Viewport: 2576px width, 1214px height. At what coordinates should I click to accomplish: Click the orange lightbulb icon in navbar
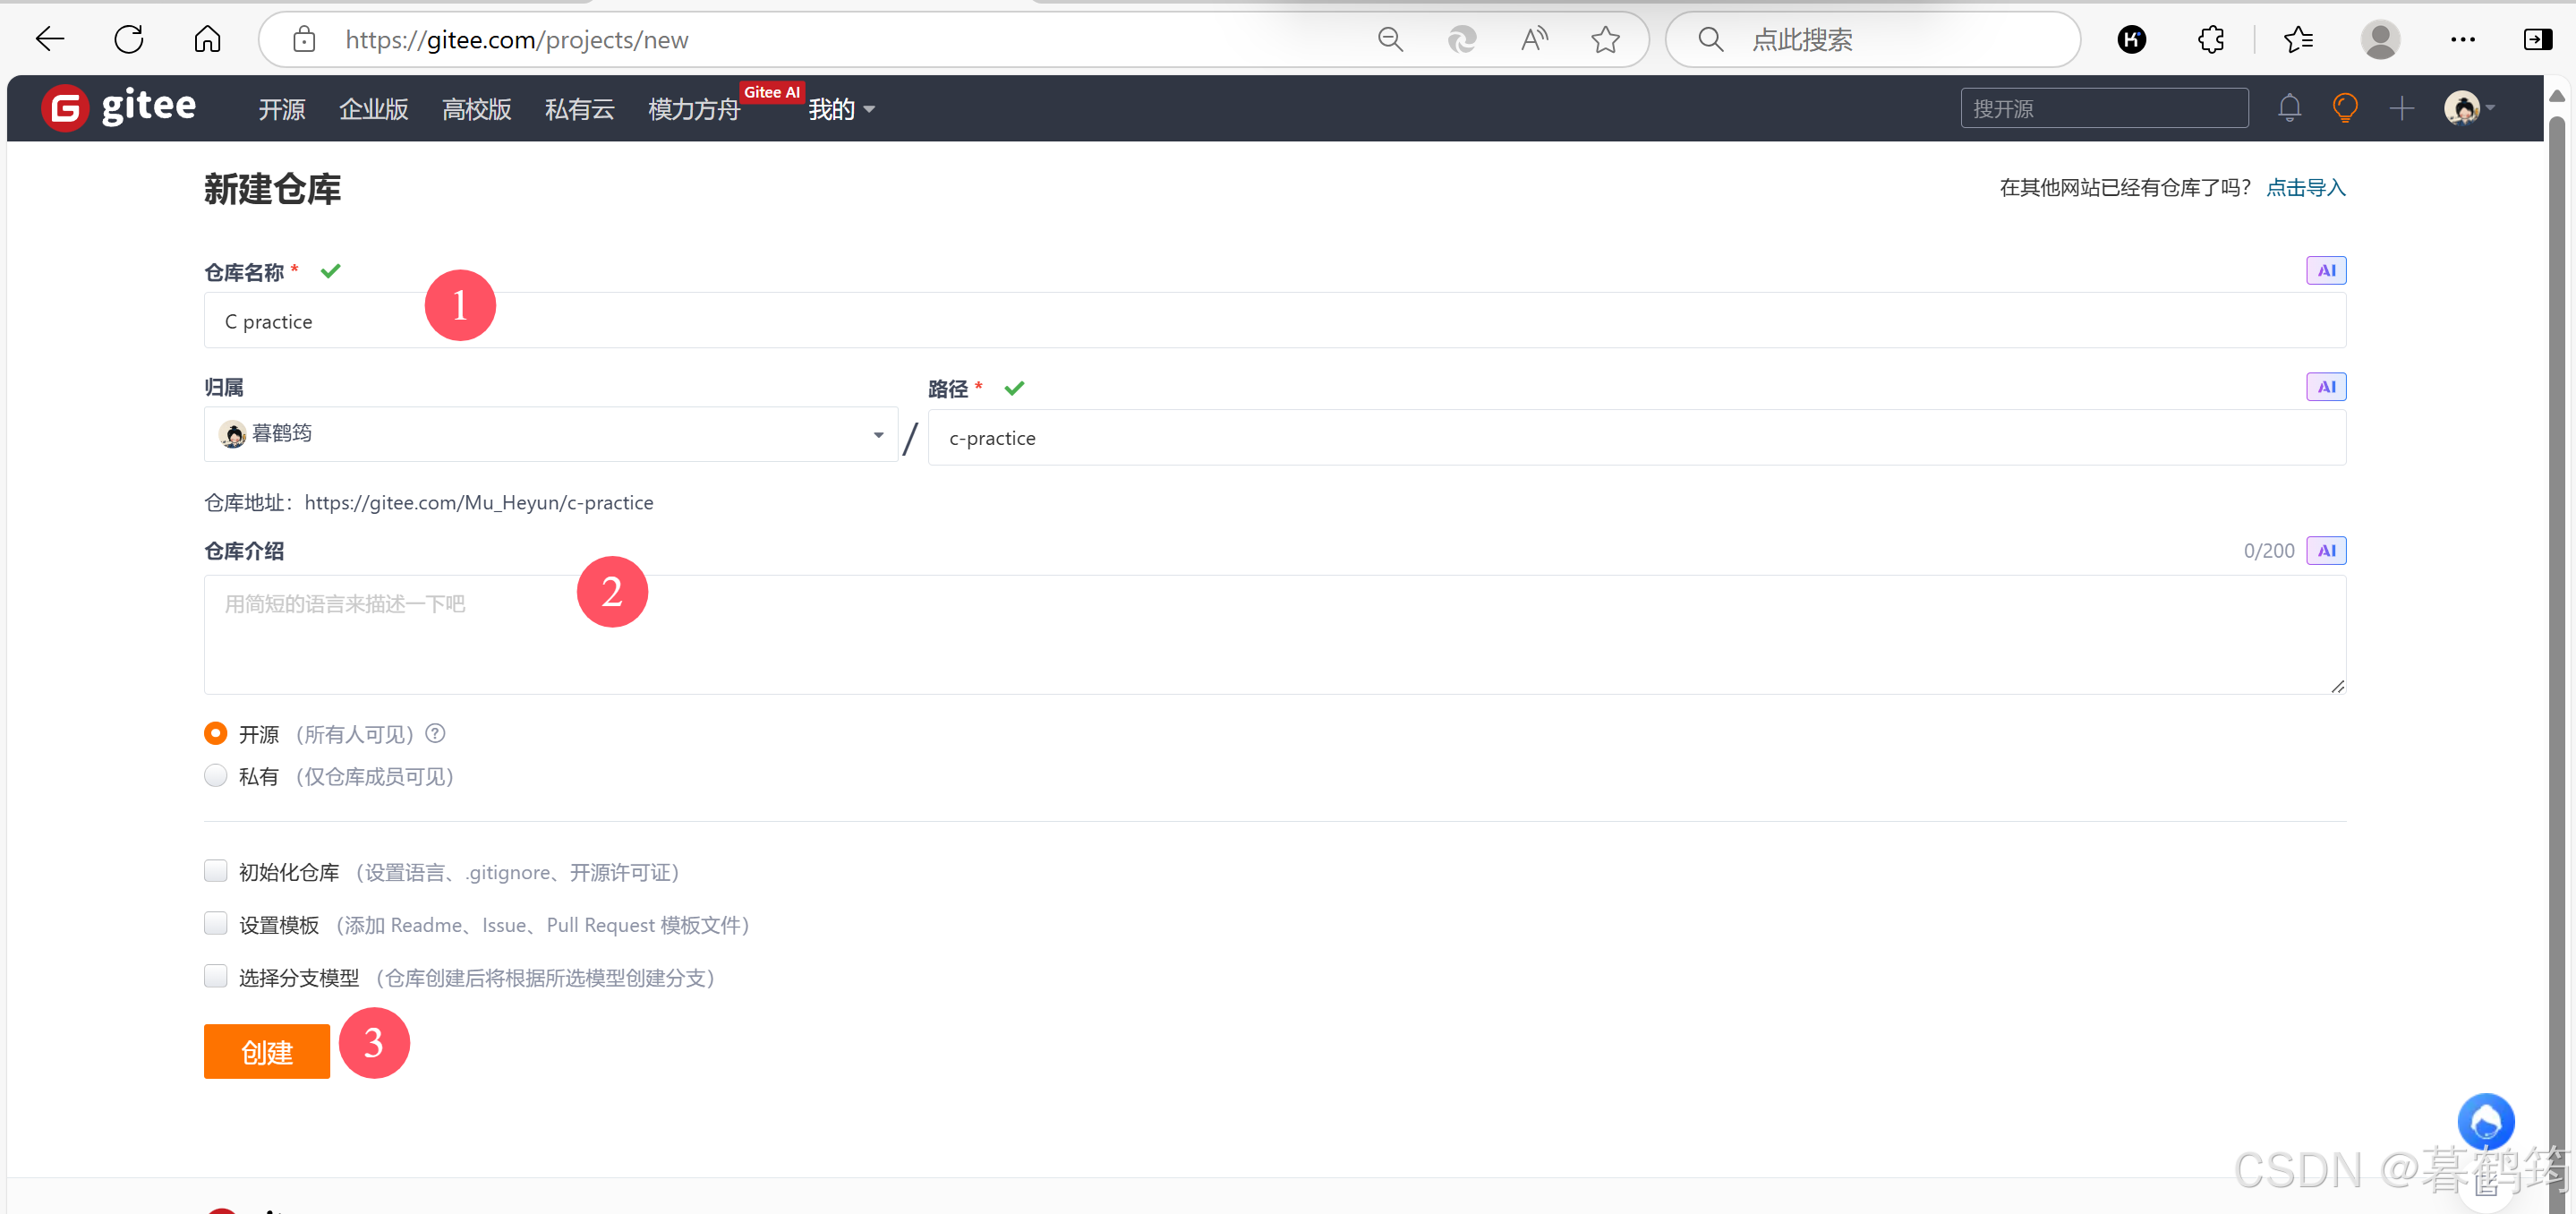point(2344,108)
